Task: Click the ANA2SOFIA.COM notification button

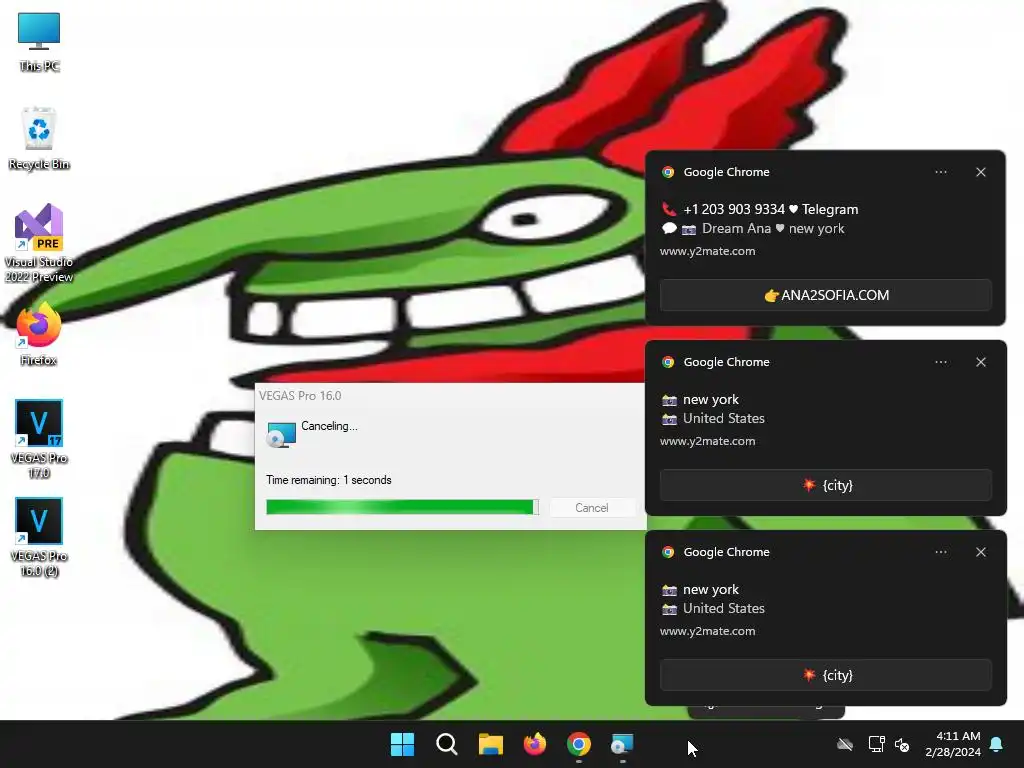Action: coord(825,295)
